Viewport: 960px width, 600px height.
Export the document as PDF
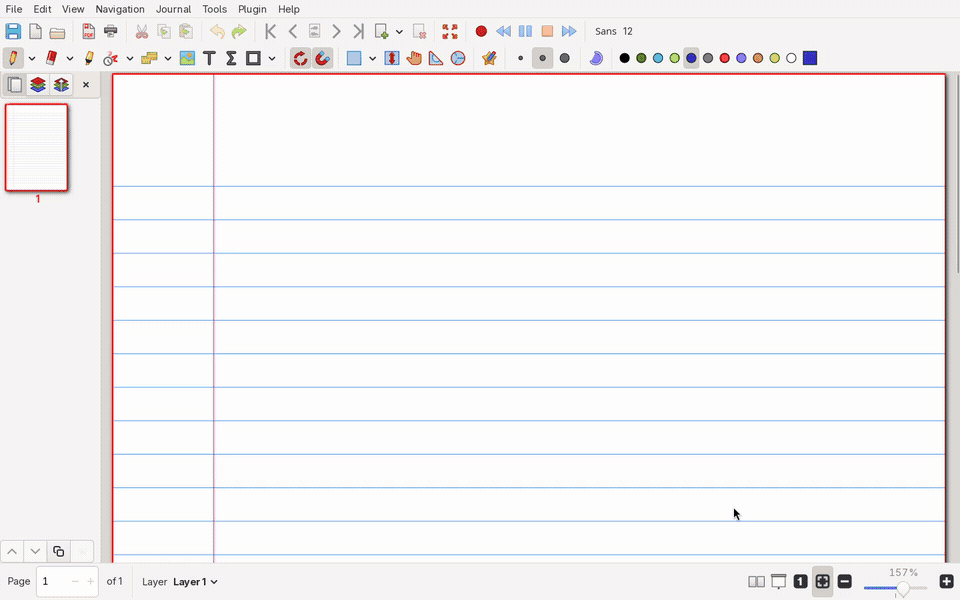(x=89, y=31)
